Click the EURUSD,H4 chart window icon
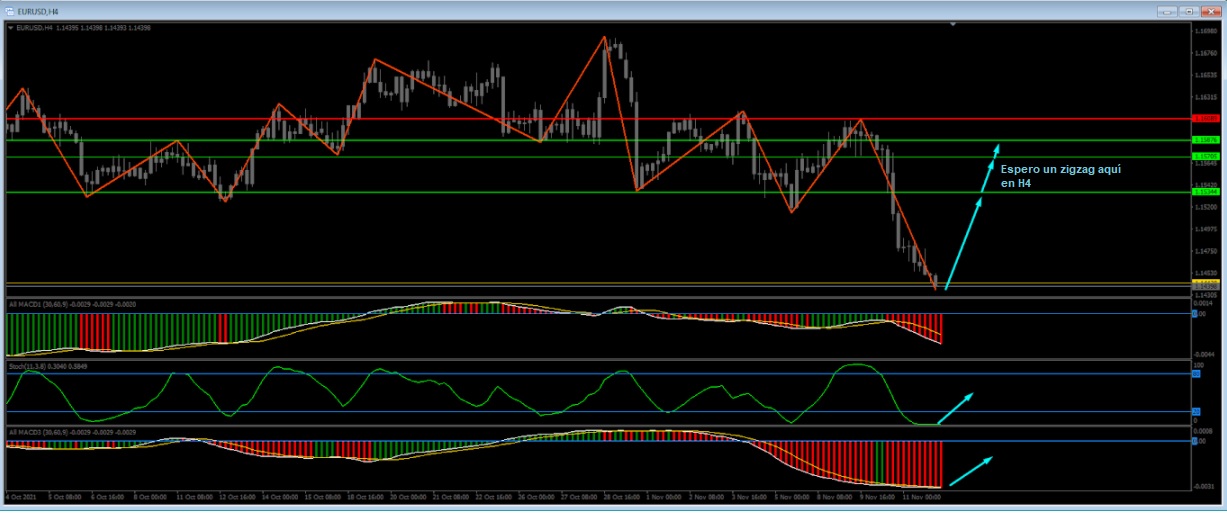Image resolution: width=1227 pixels, height=514 pixels. (x=9, y=11)
